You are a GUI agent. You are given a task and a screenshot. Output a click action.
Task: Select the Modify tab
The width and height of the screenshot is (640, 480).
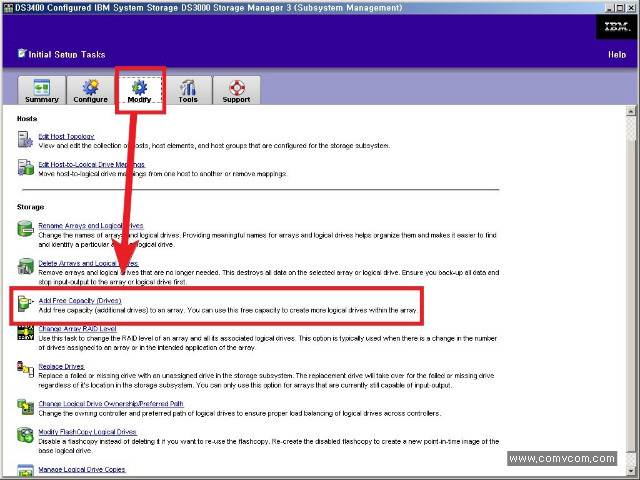tap(139, 90)
